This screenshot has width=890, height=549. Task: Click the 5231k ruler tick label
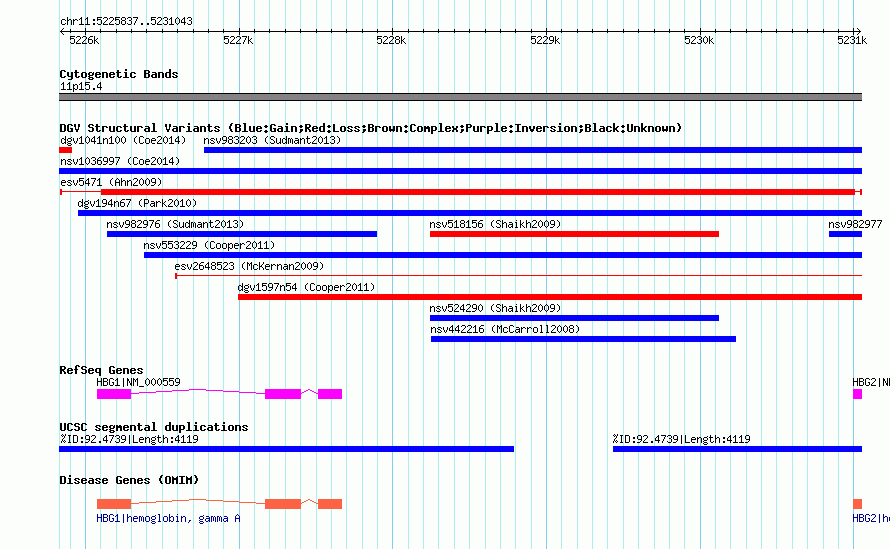[852, 40]
